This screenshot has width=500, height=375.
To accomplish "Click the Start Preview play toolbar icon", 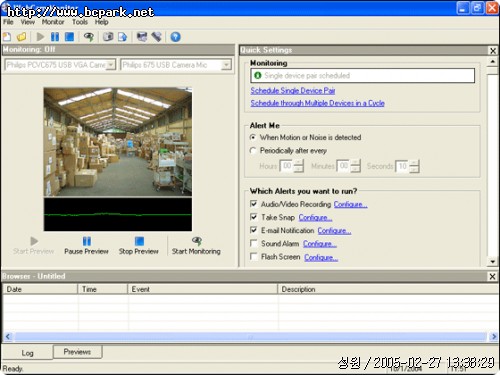I will (x=40, y=37).
